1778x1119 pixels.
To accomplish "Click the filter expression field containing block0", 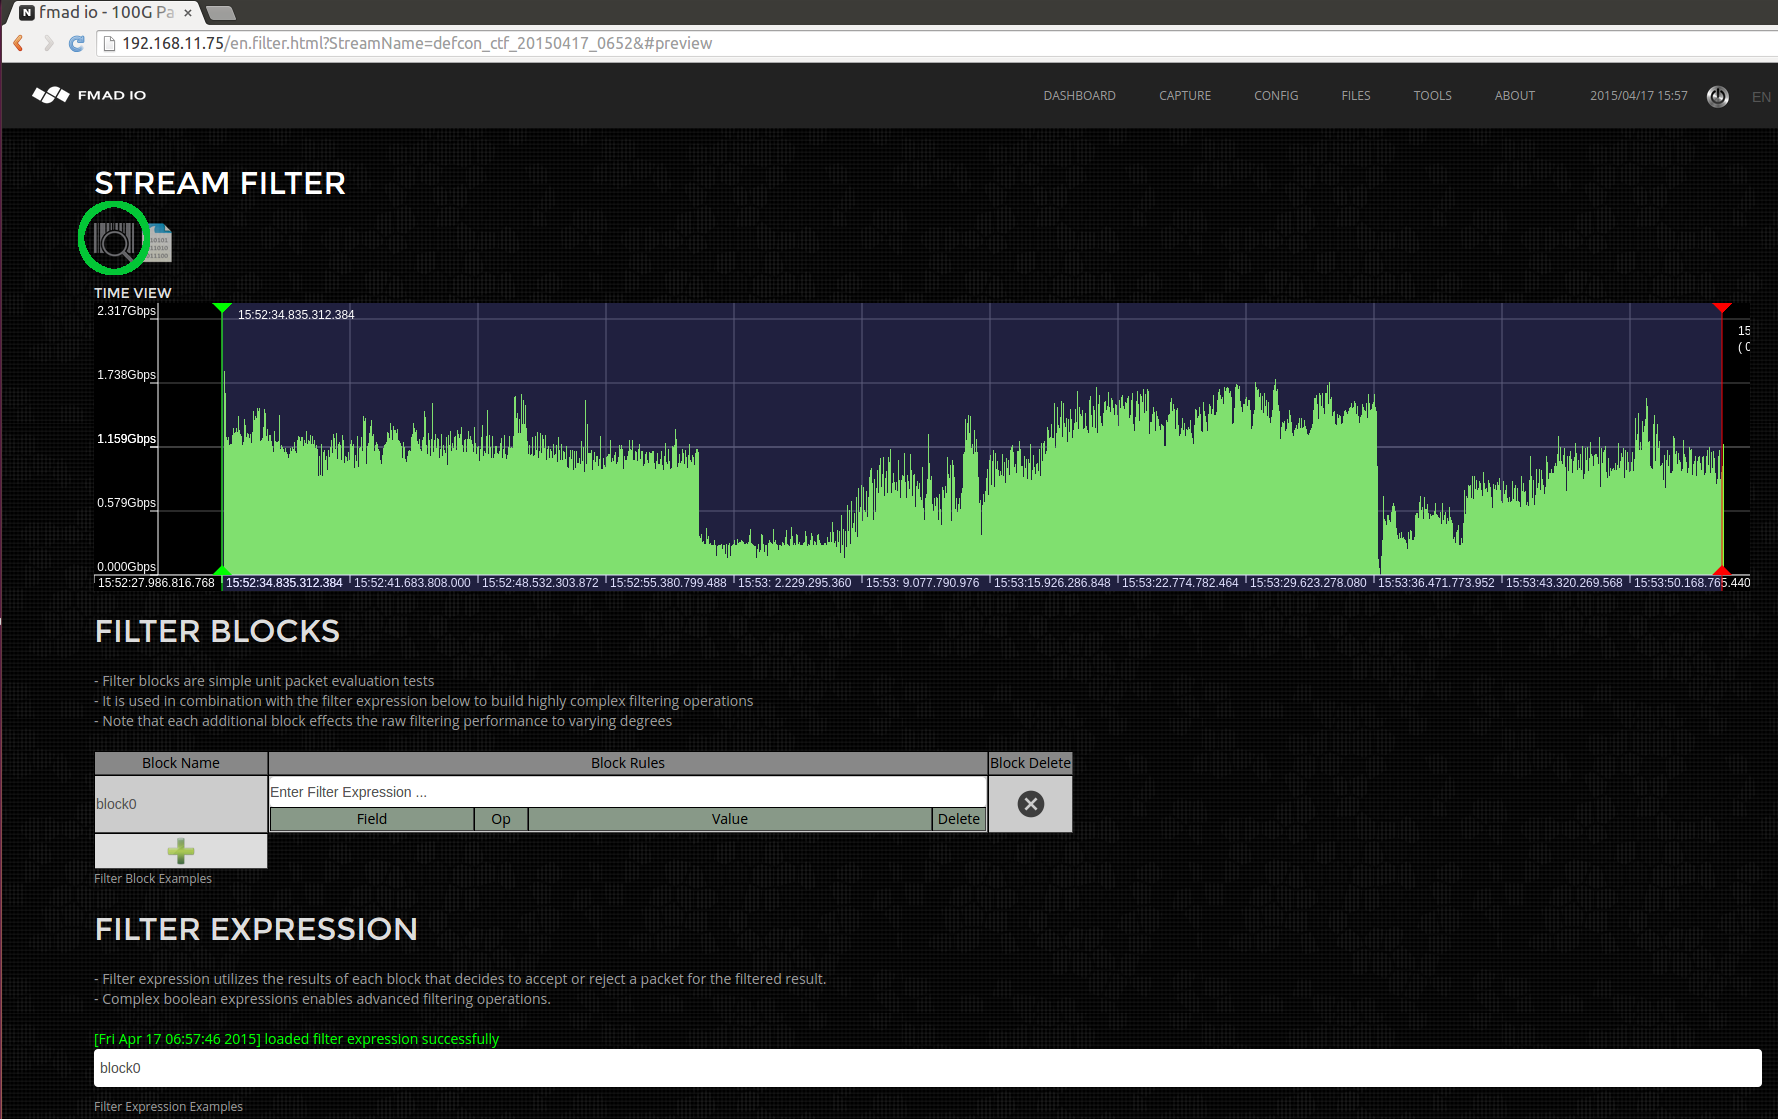I will point(927,1068).
